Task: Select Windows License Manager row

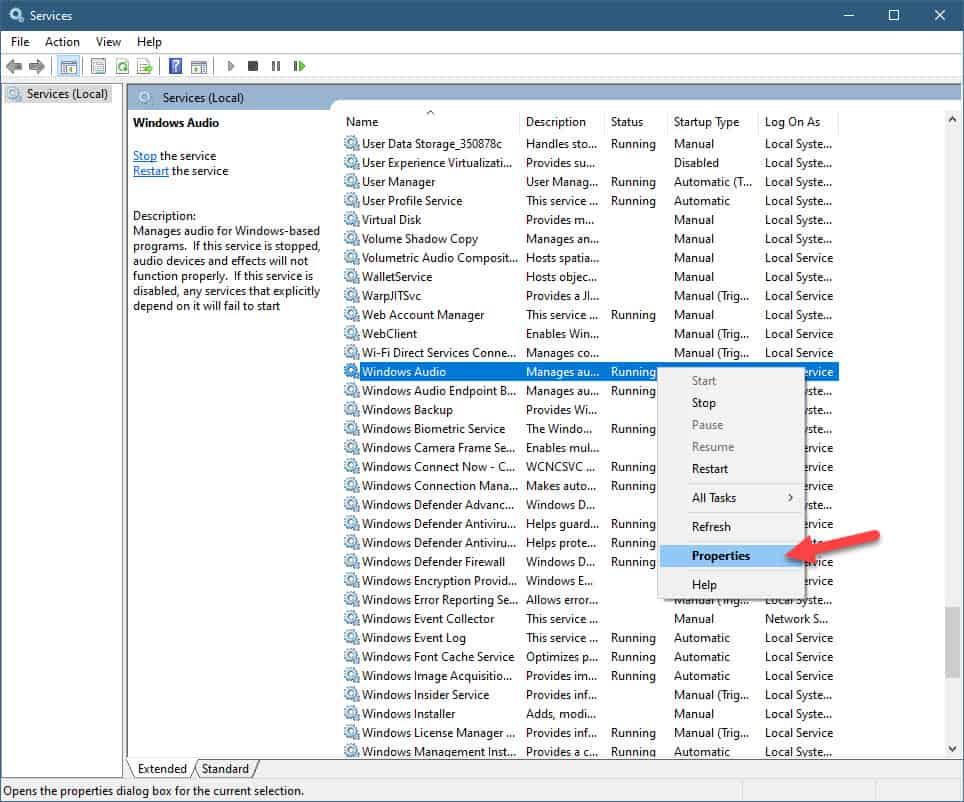Action: click(x=590, y=733)
